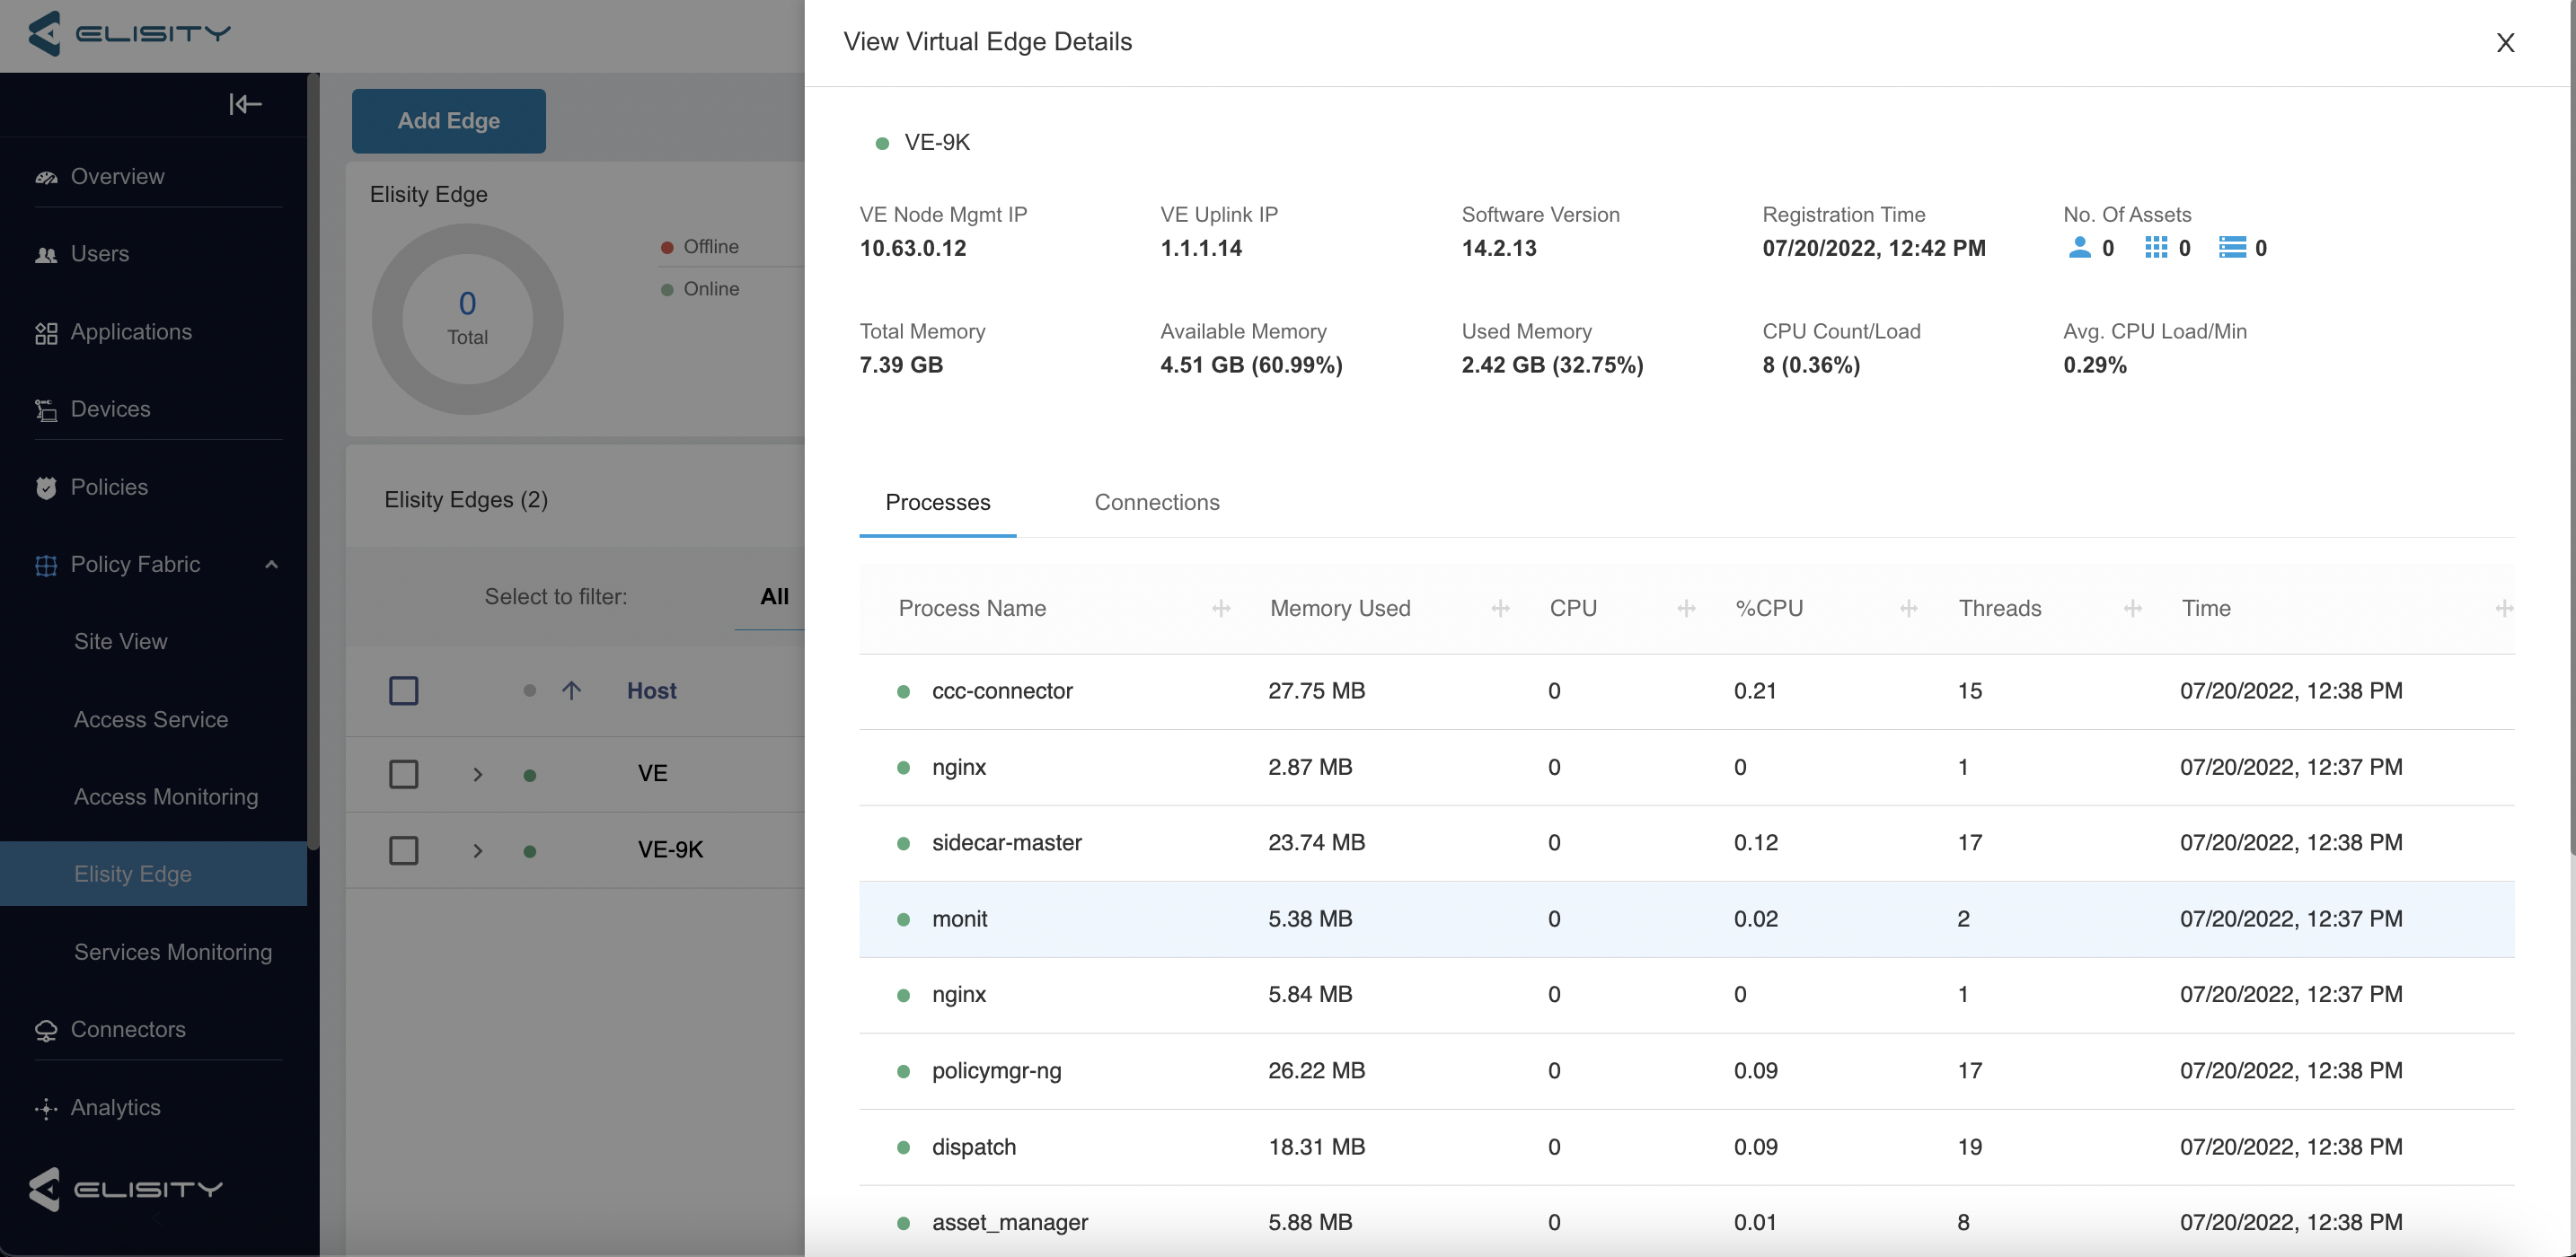Sort by Threads column header
This screenshot has width=2576, height=1257.
click(2000, 608)
